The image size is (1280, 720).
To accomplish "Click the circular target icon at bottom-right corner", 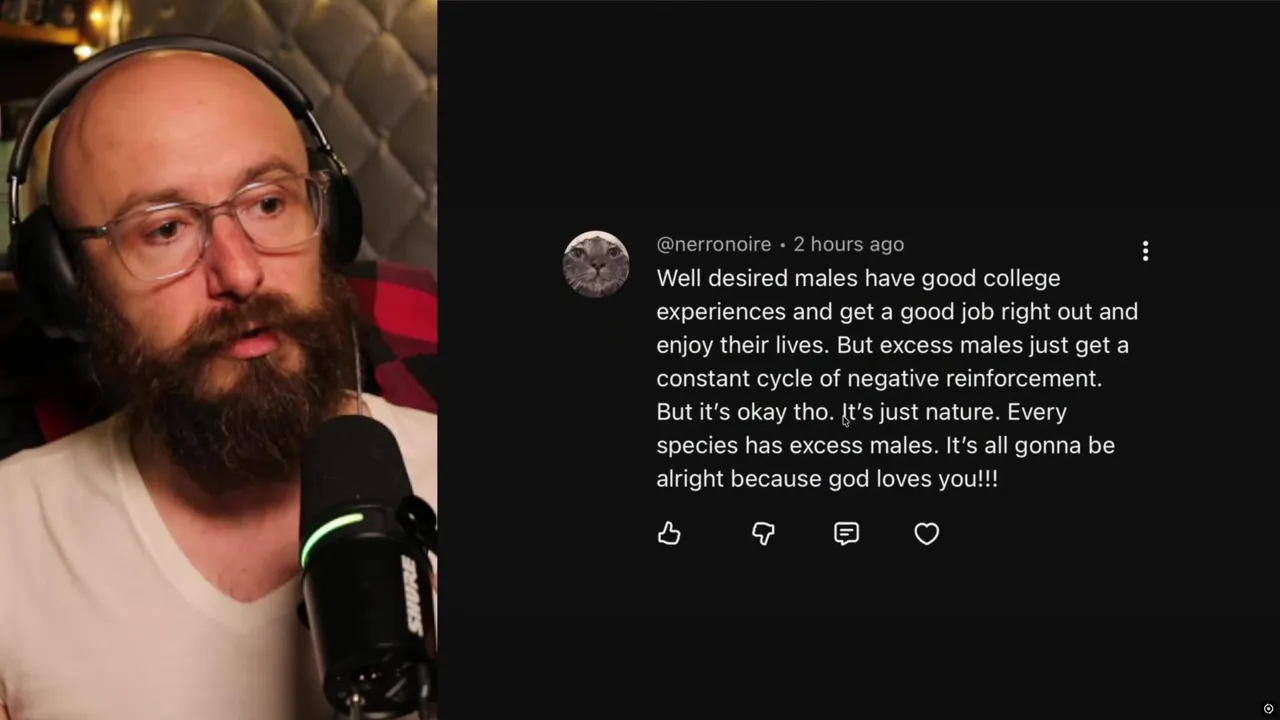I will click(x=1268, y=709).
